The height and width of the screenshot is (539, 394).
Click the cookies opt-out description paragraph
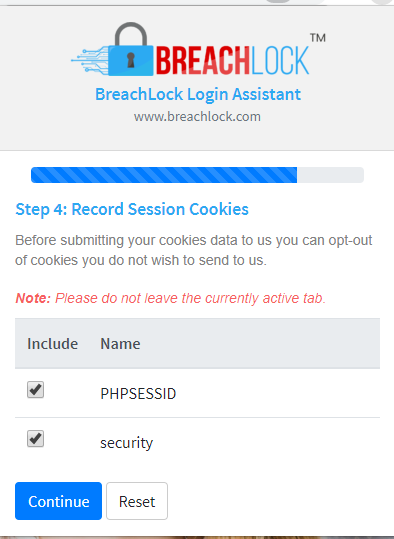pyautogui.click(x=194, y=250)
